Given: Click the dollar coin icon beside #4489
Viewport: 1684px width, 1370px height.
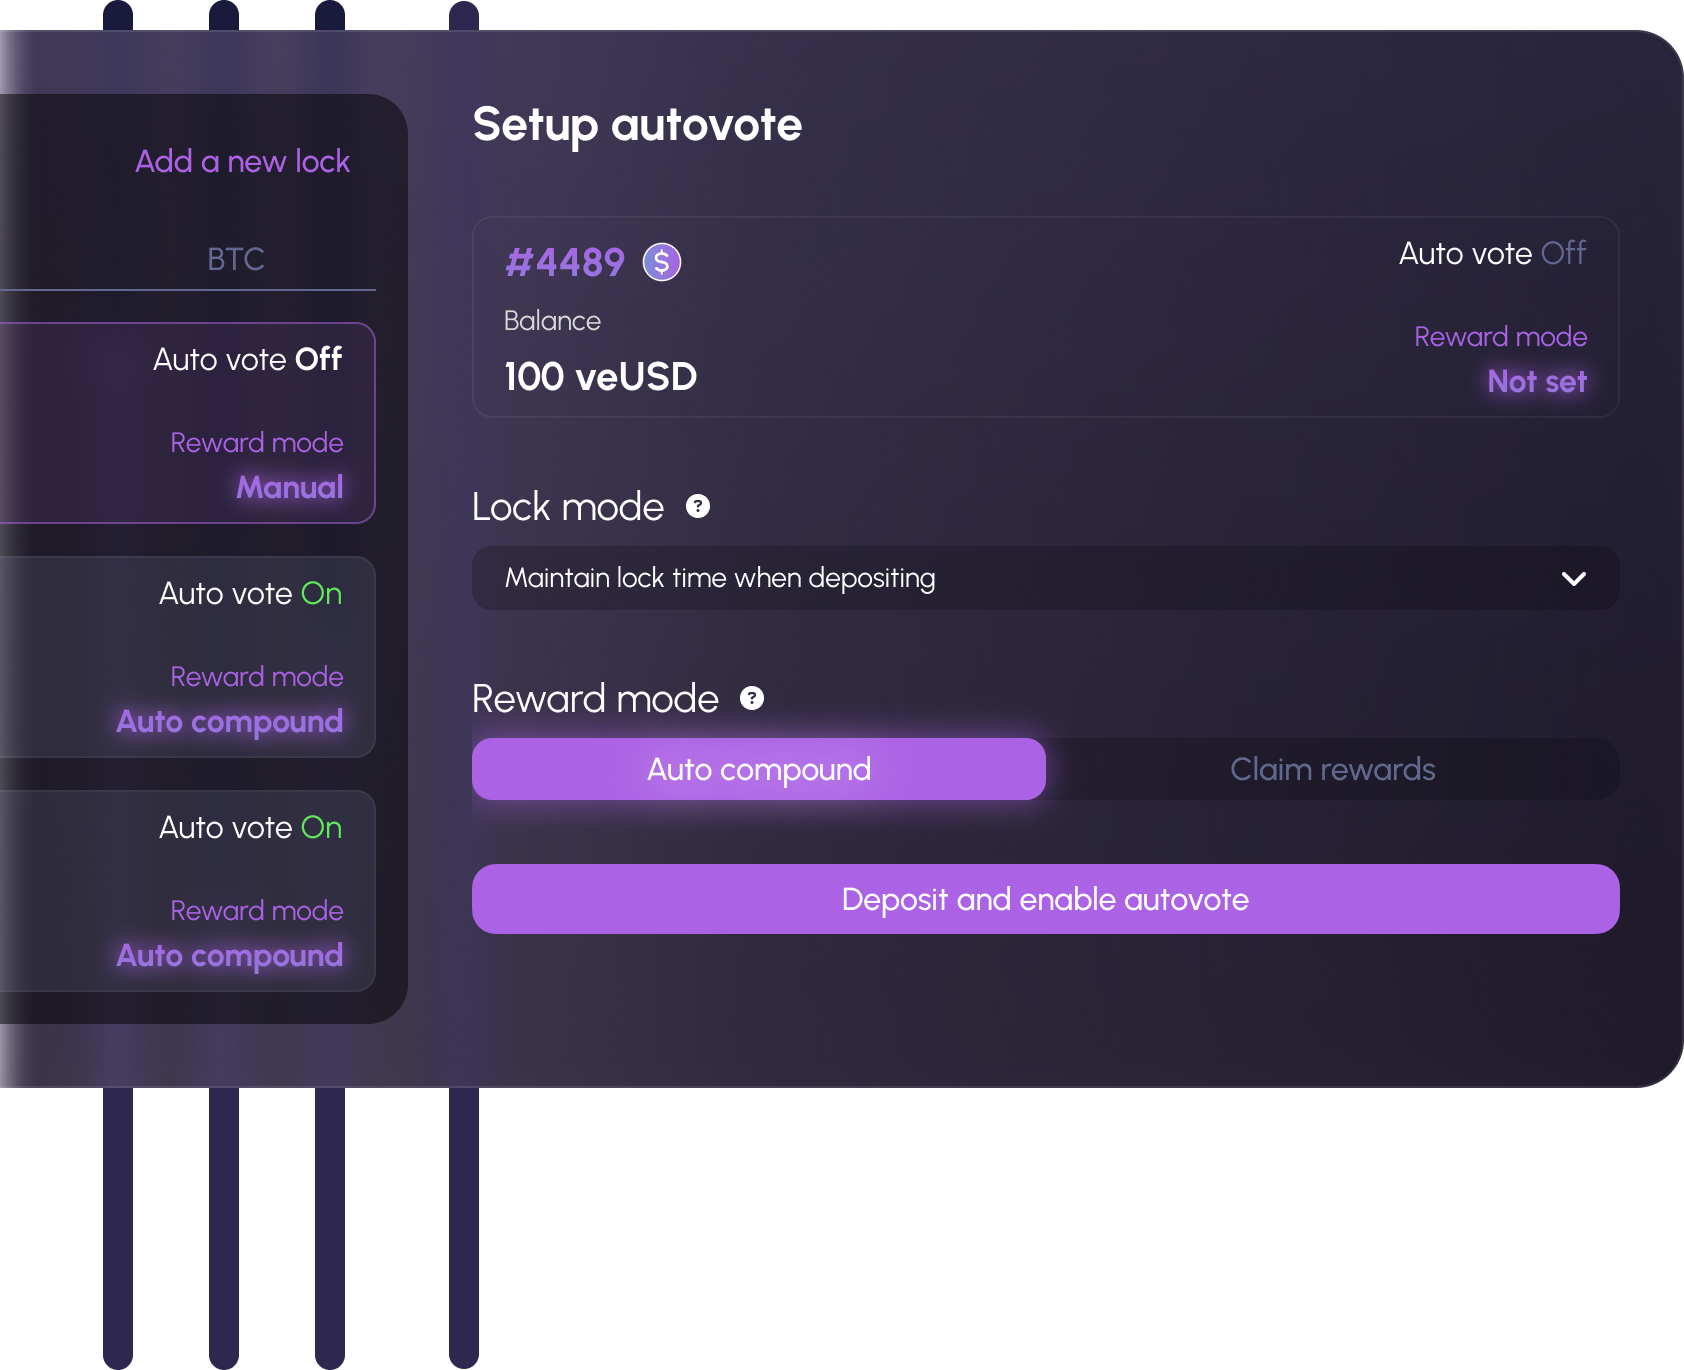Looking at the screenshot, I should click(661, 262).
